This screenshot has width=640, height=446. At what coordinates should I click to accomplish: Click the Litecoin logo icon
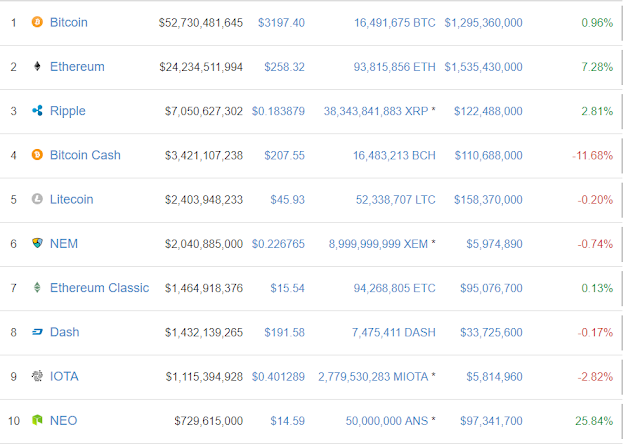click(38, 199)
